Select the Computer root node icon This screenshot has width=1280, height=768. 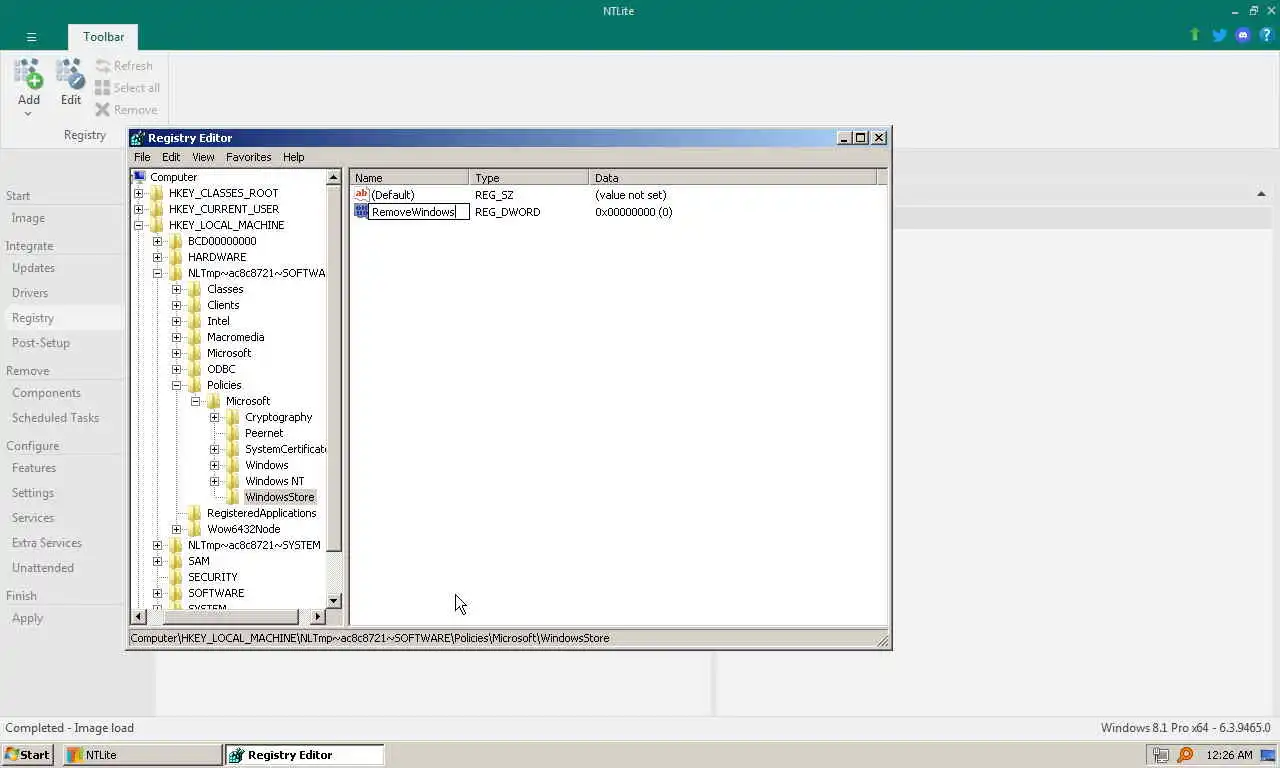[x=140, y=177]
